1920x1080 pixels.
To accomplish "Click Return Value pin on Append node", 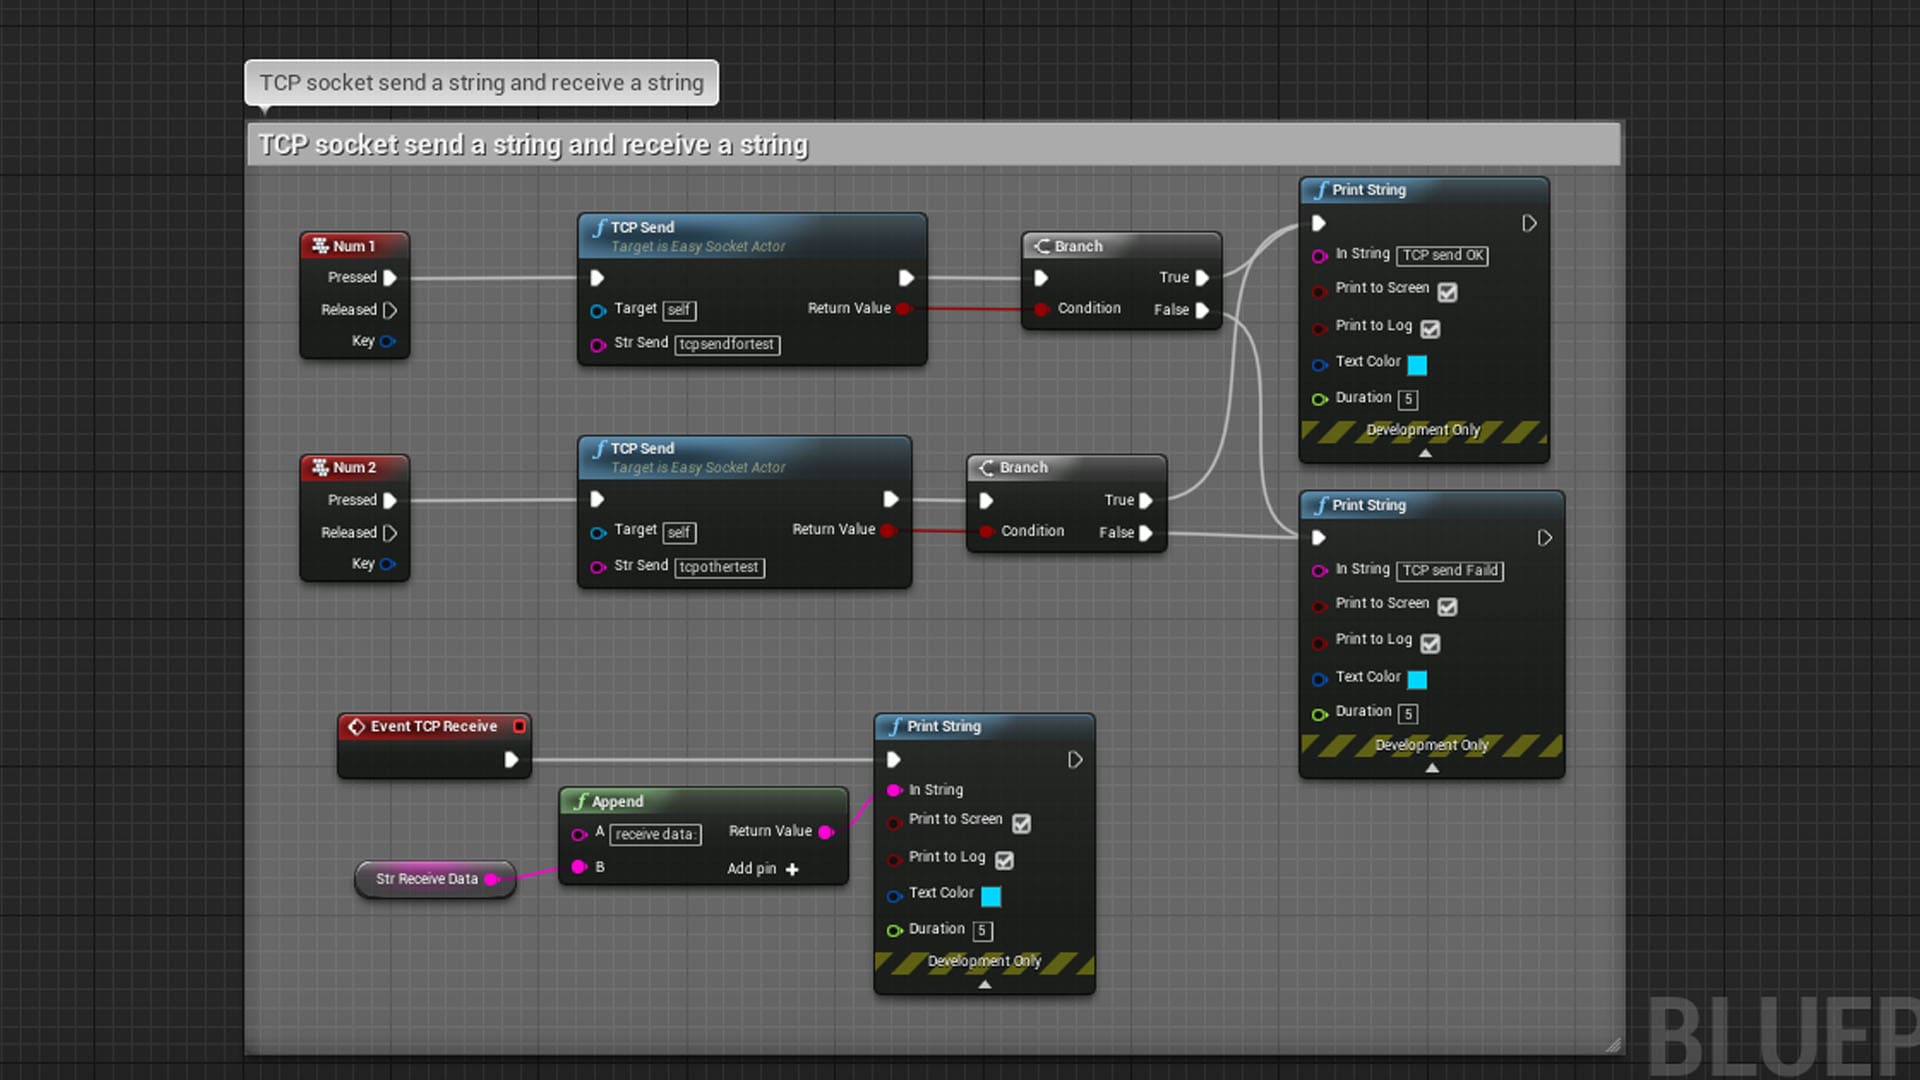I will point(826,832).
